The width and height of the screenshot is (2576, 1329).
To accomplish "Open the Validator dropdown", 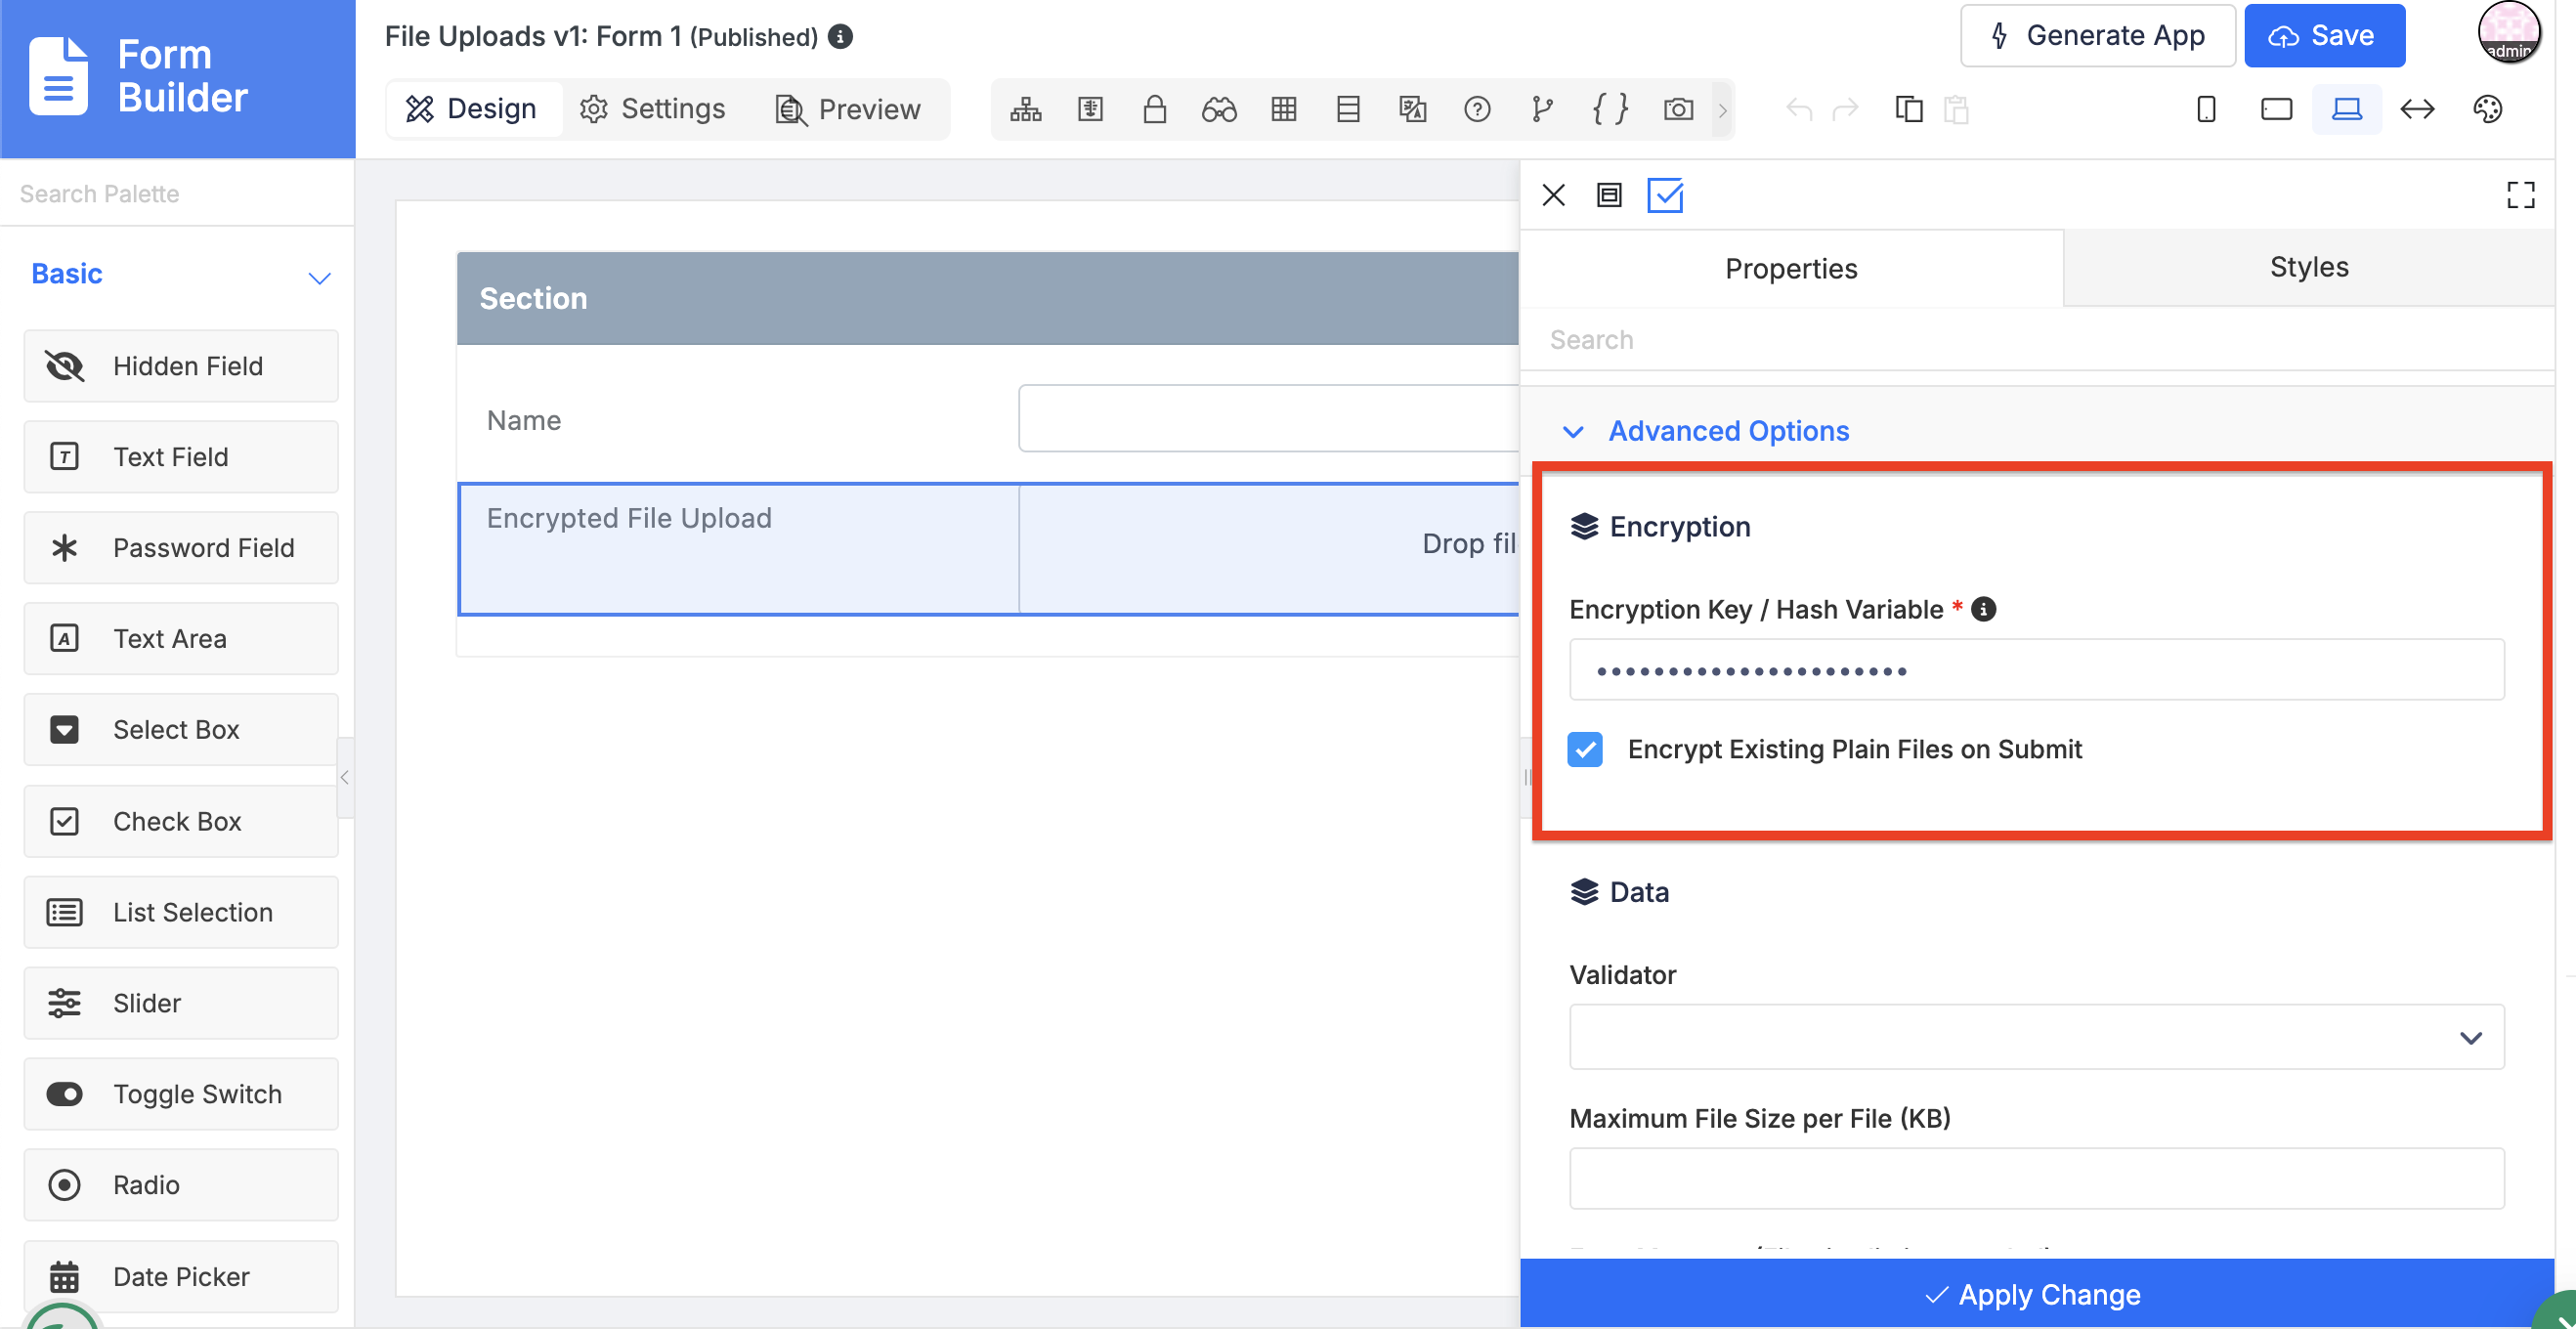I will tap(2036, 1037).
